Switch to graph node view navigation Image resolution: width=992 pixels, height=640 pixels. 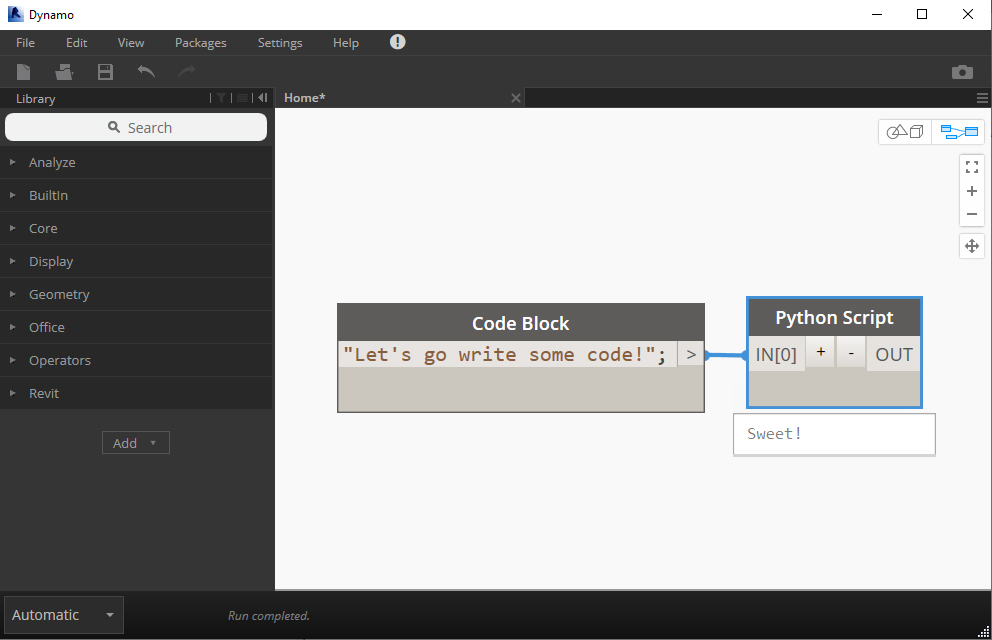tap(958, 132)
